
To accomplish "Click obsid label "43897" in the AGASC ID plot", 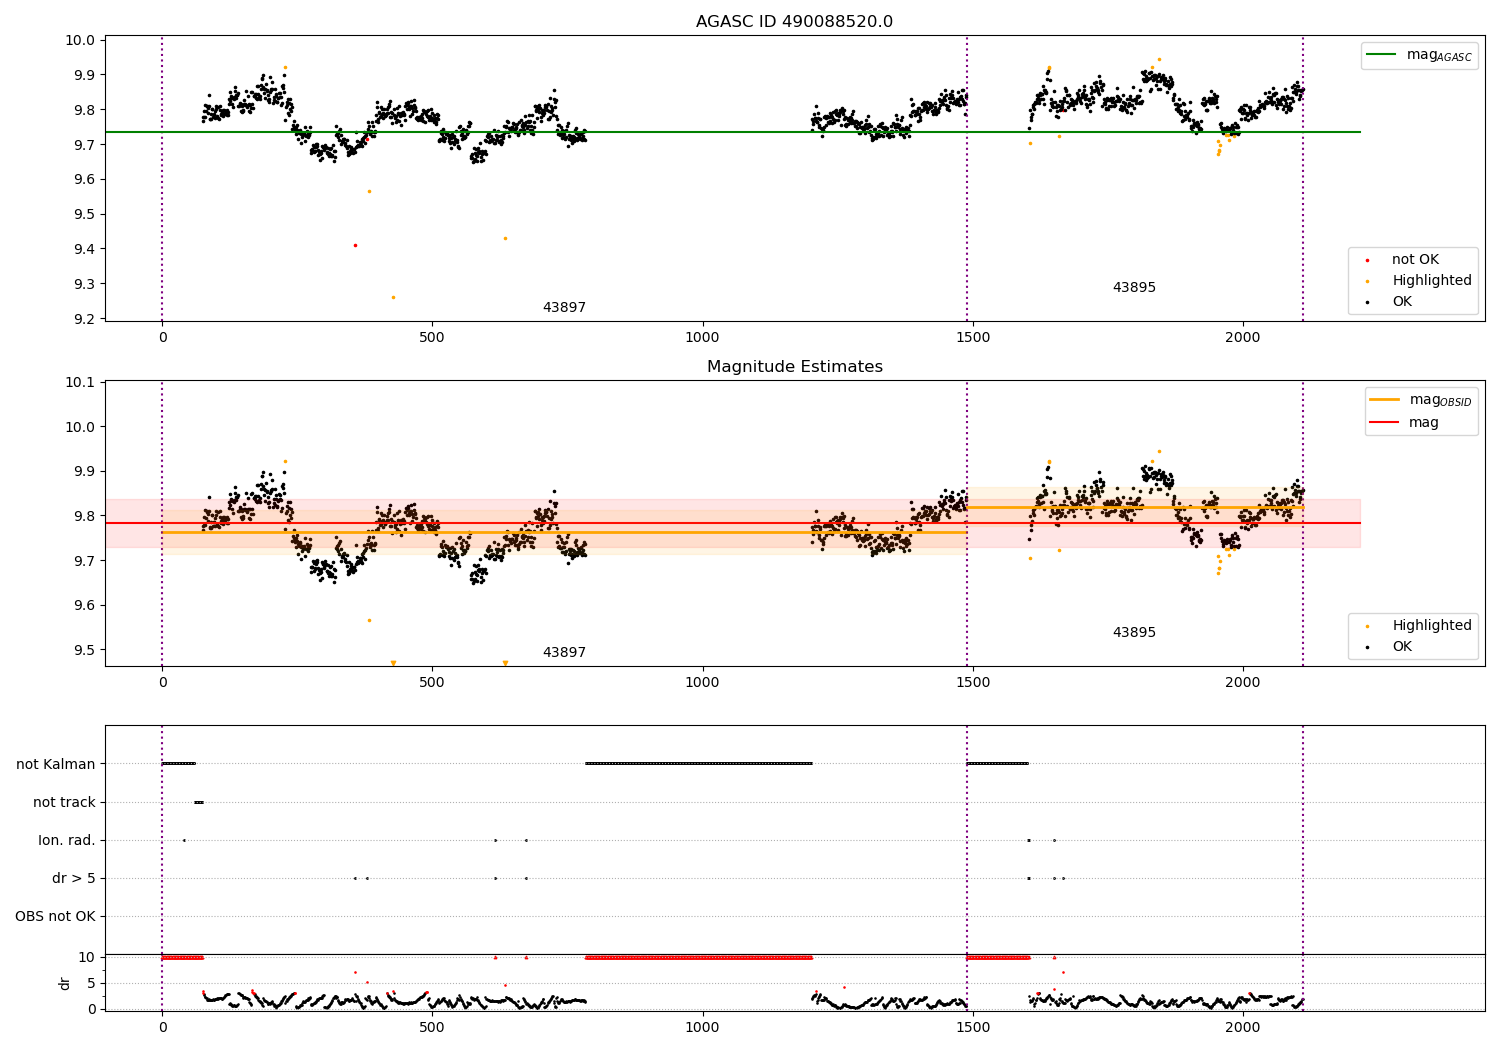I will point(564,308).
